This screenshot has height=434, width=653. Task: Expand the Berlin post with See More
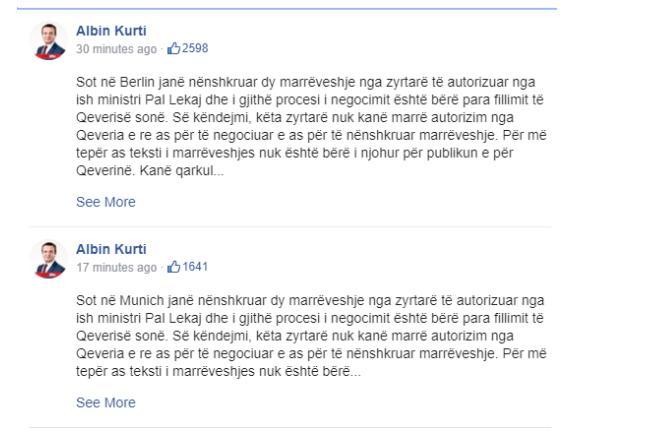tap(105, 202)
